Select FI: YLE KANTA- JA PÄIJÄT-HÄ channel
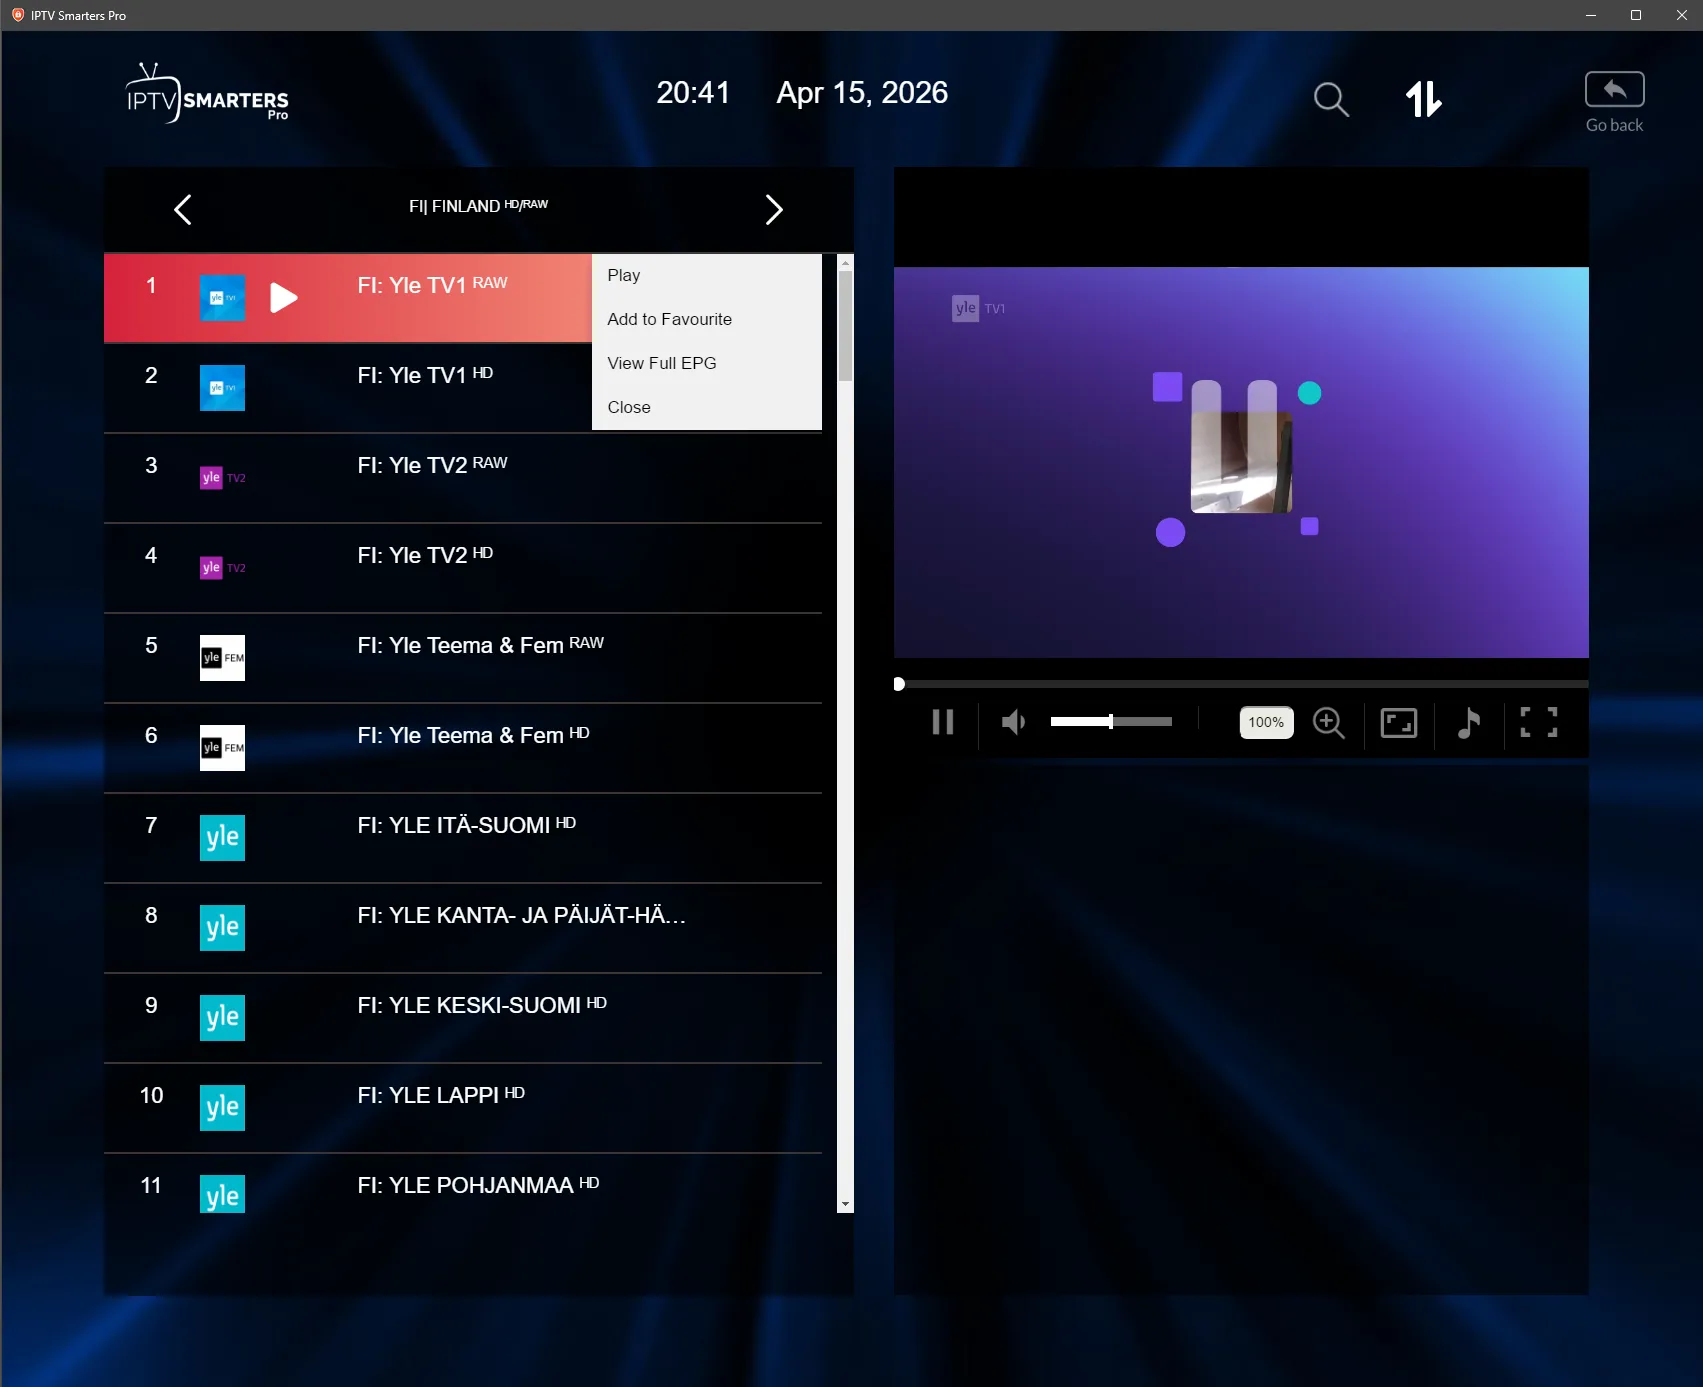The width and height of the screenshot is (1703, 1387). (463, 928)
